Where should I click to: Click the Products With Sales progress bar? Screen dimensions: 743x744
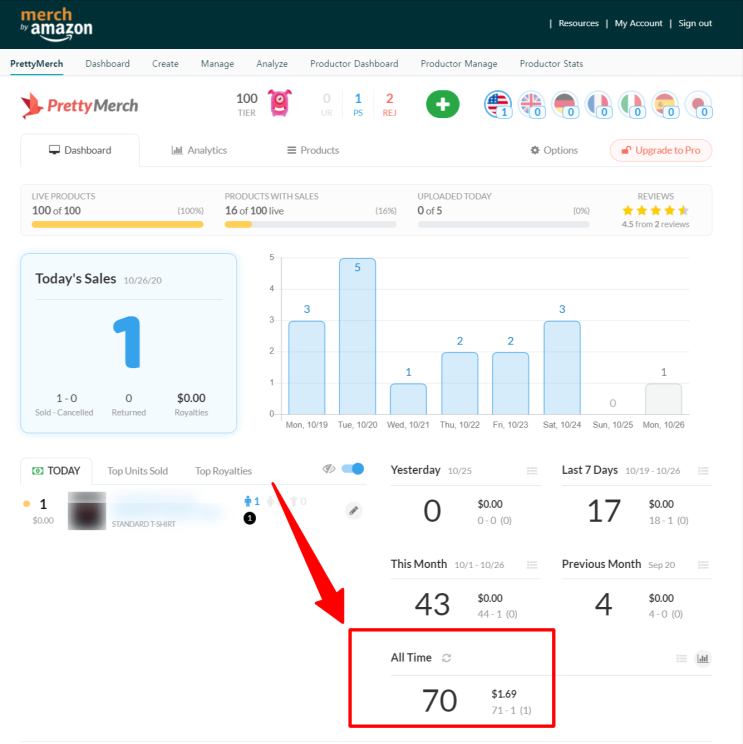click(310, 224)
